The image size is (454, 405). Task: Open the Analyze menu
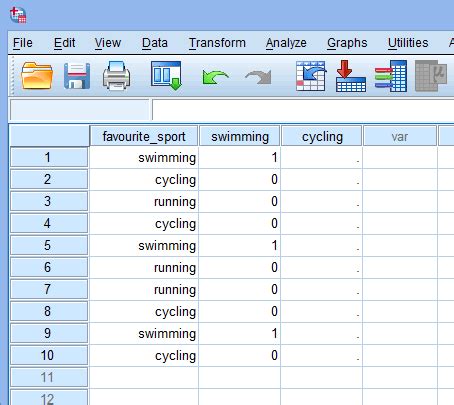(286, 43)
